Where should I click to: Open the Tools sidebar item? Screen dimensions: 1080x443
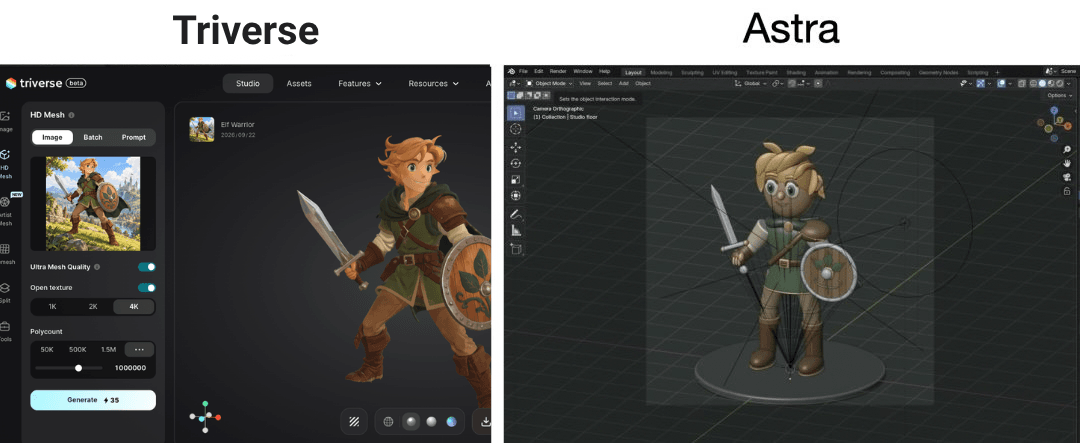5,331
